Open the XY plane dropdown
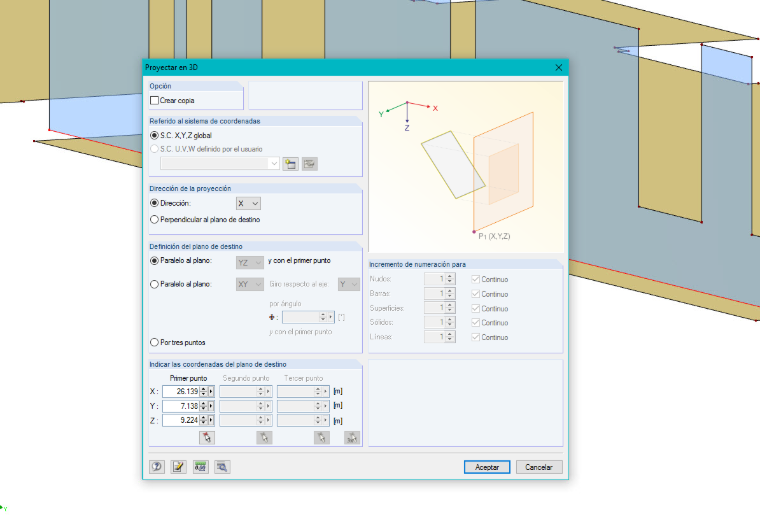Viewport: 760px width, 531px height. click(250, 284)
